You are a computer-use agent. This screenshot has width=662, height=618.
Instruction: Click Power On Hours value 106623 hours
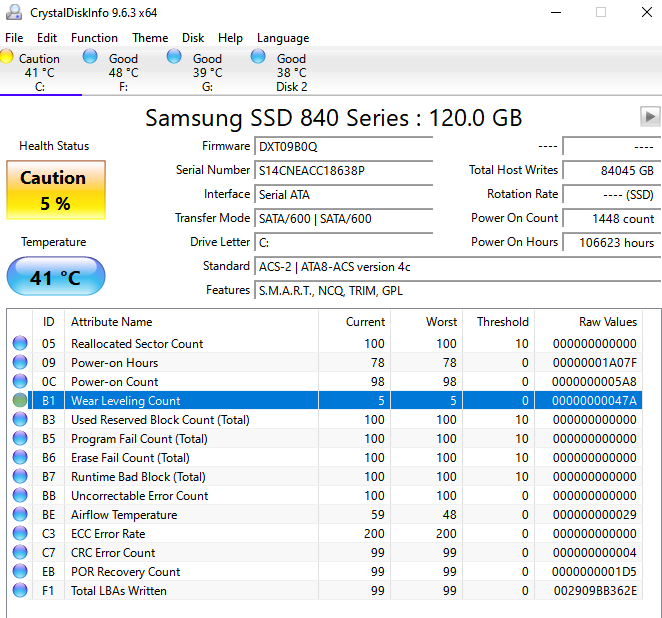coord(612,243)
